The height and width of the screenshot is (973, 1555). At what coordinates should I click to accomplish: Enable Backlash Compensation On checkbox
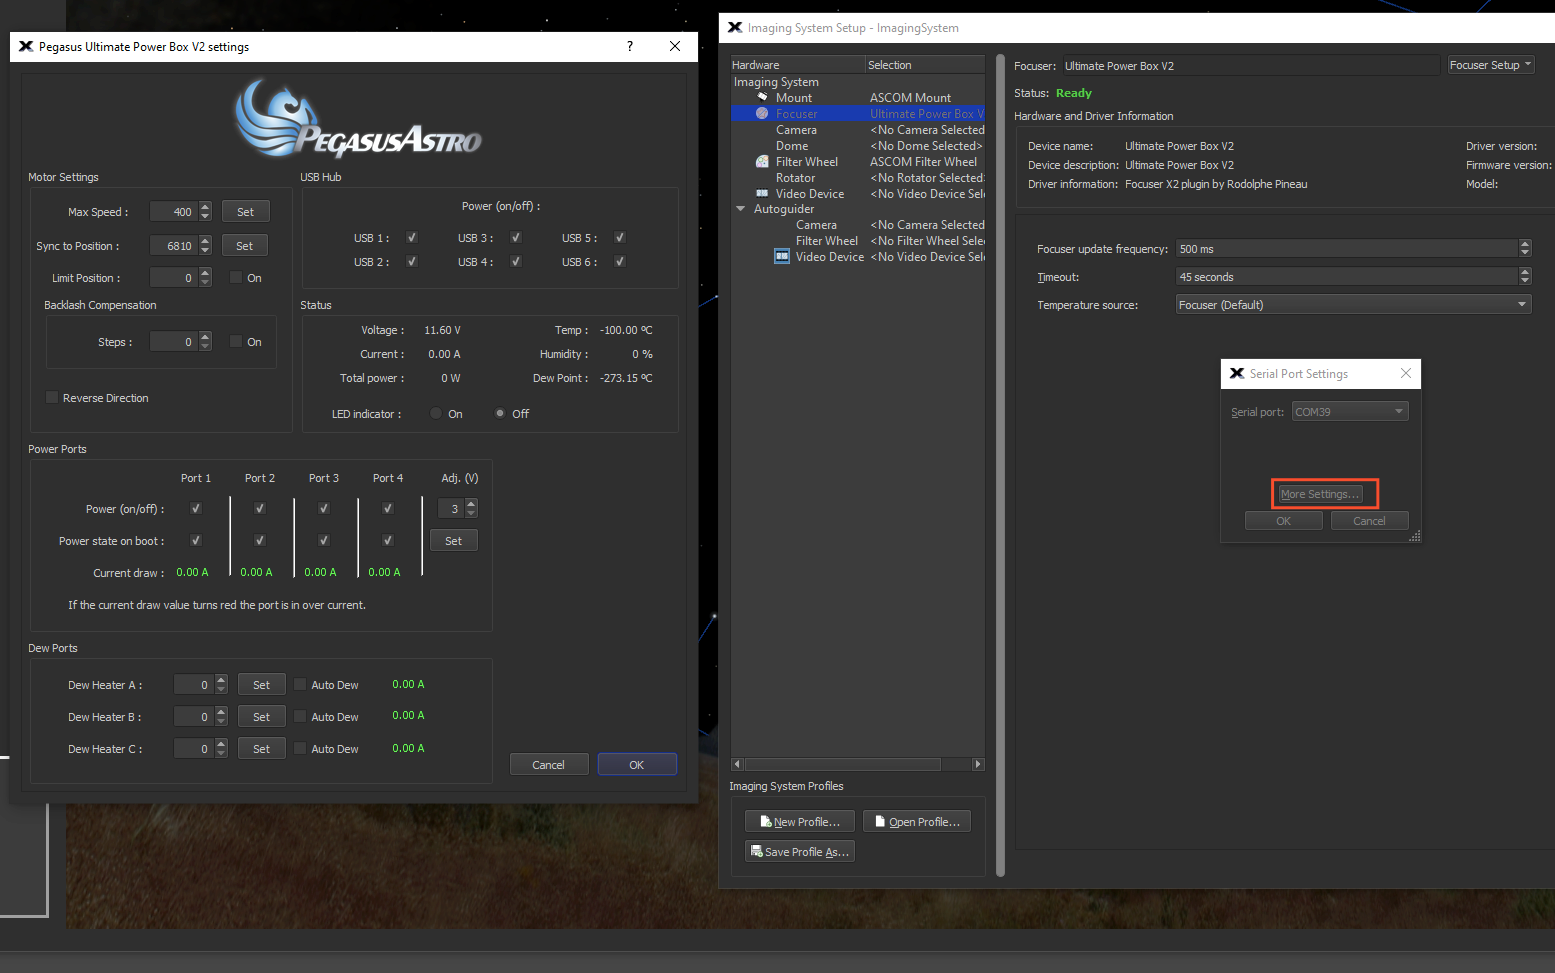coord(236,341)
